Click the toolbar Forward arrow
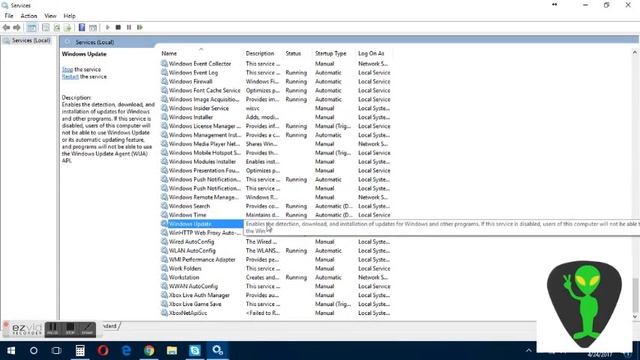 [x=17, y=27]
